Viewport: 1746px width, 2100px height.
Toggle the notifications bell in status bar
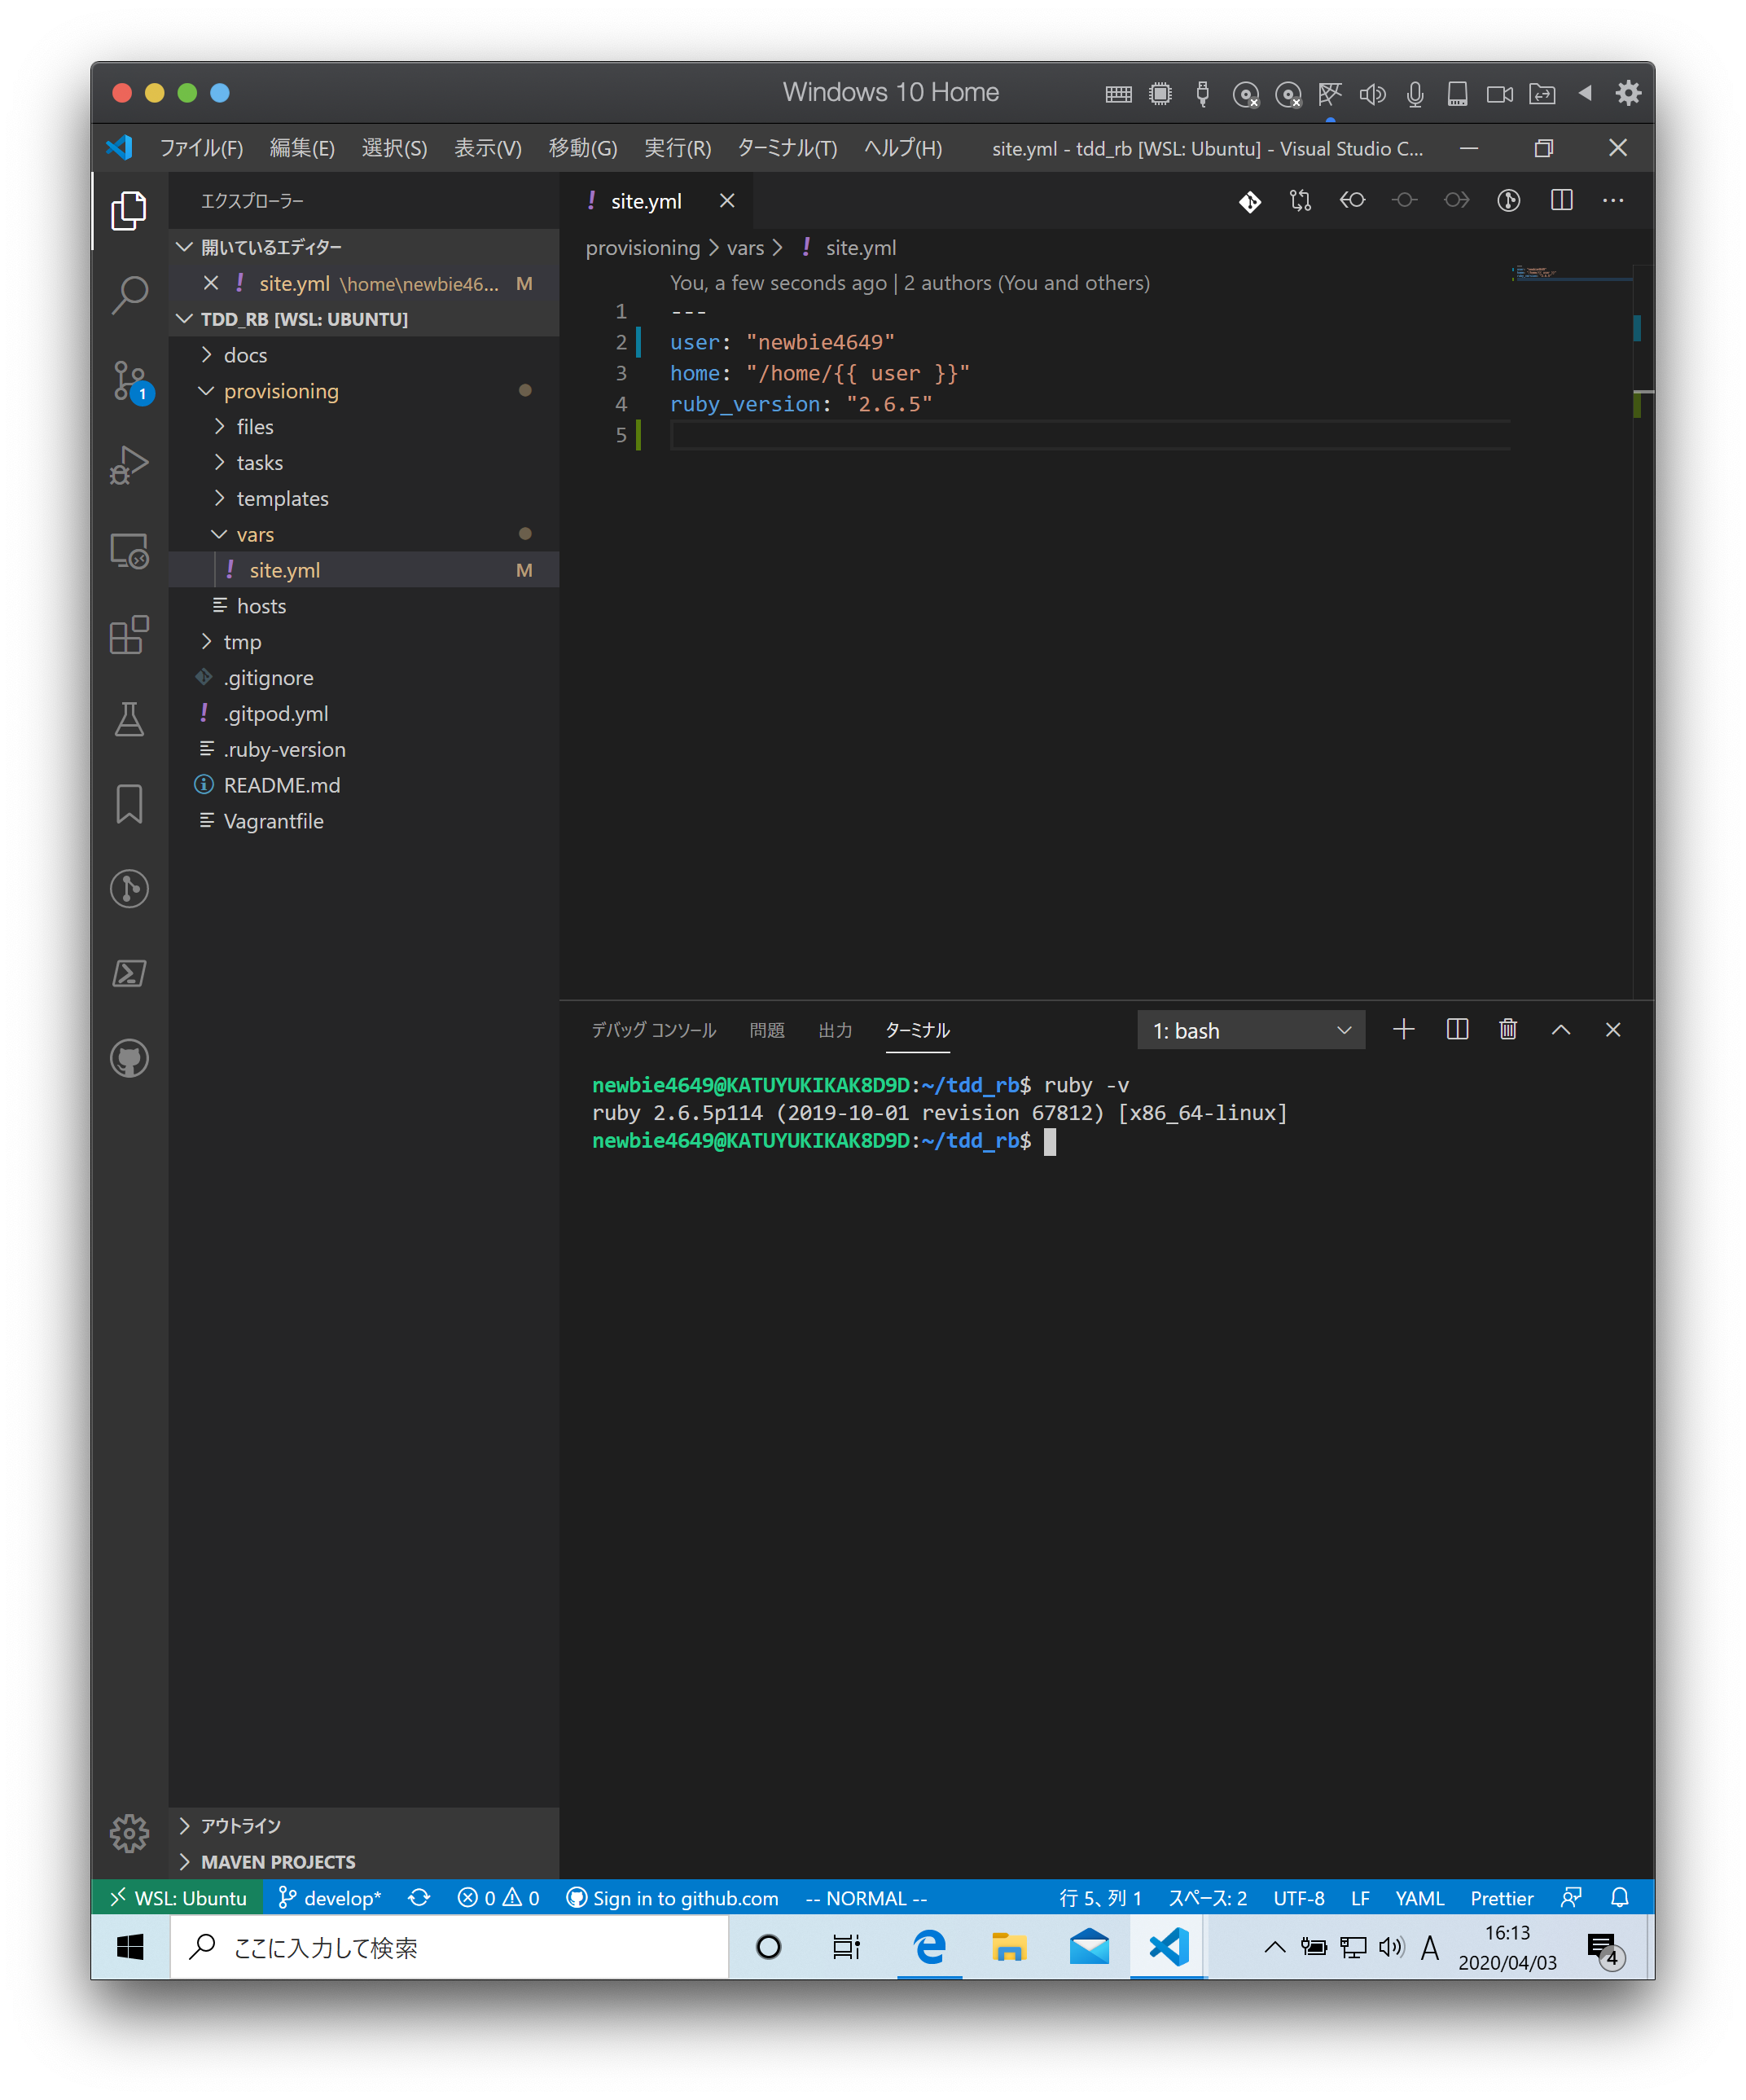click(1620, 1898)
